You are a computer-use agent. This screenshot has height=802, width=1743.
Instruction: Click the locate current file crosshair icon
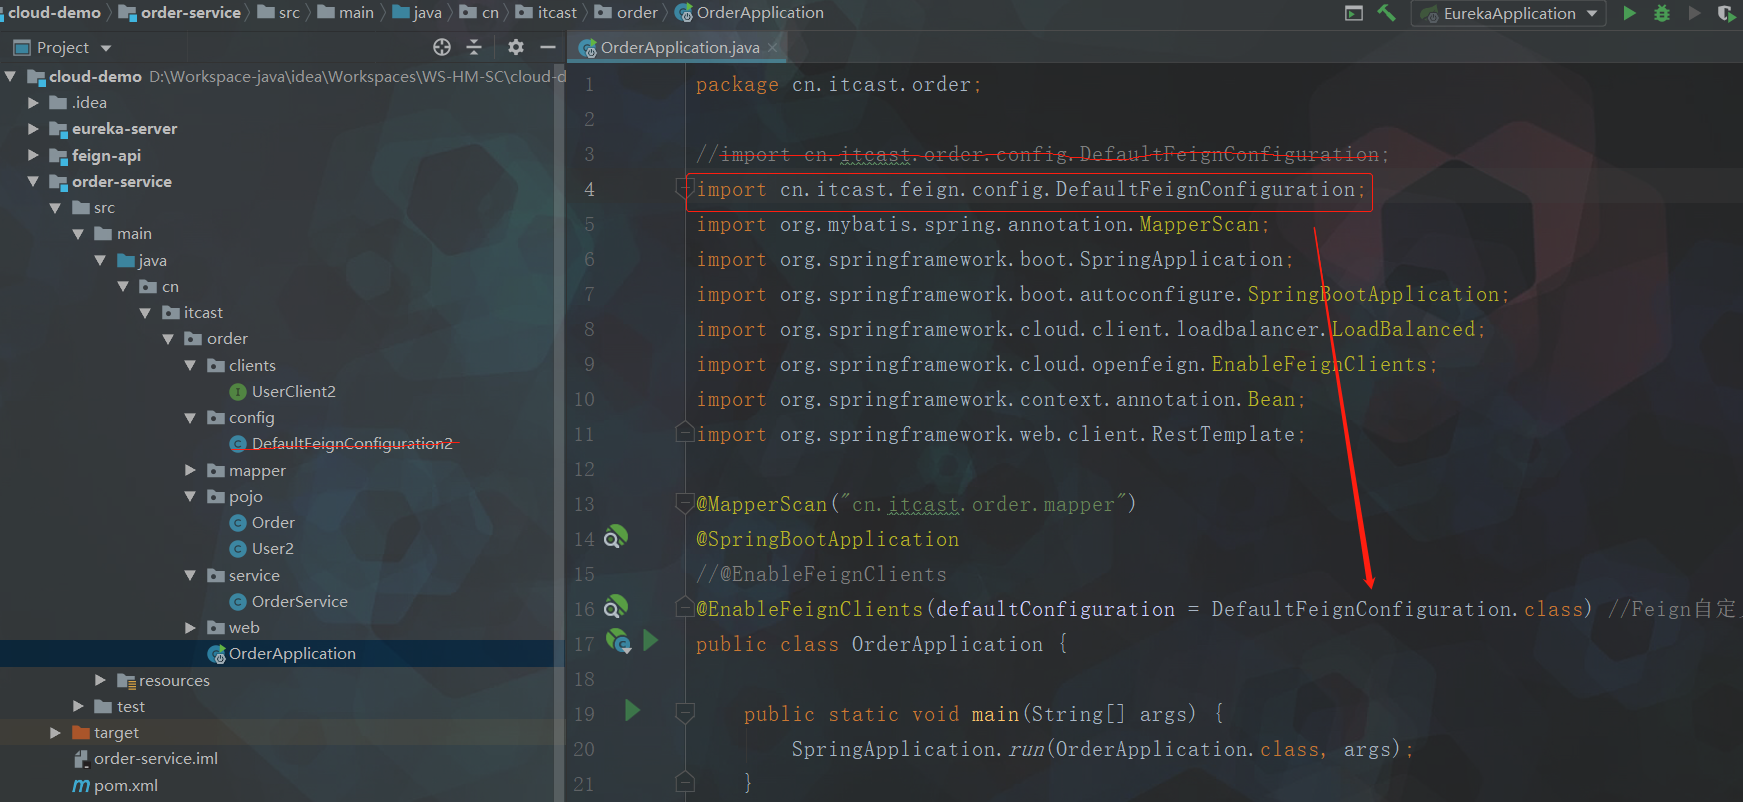(x=442, y=47)
